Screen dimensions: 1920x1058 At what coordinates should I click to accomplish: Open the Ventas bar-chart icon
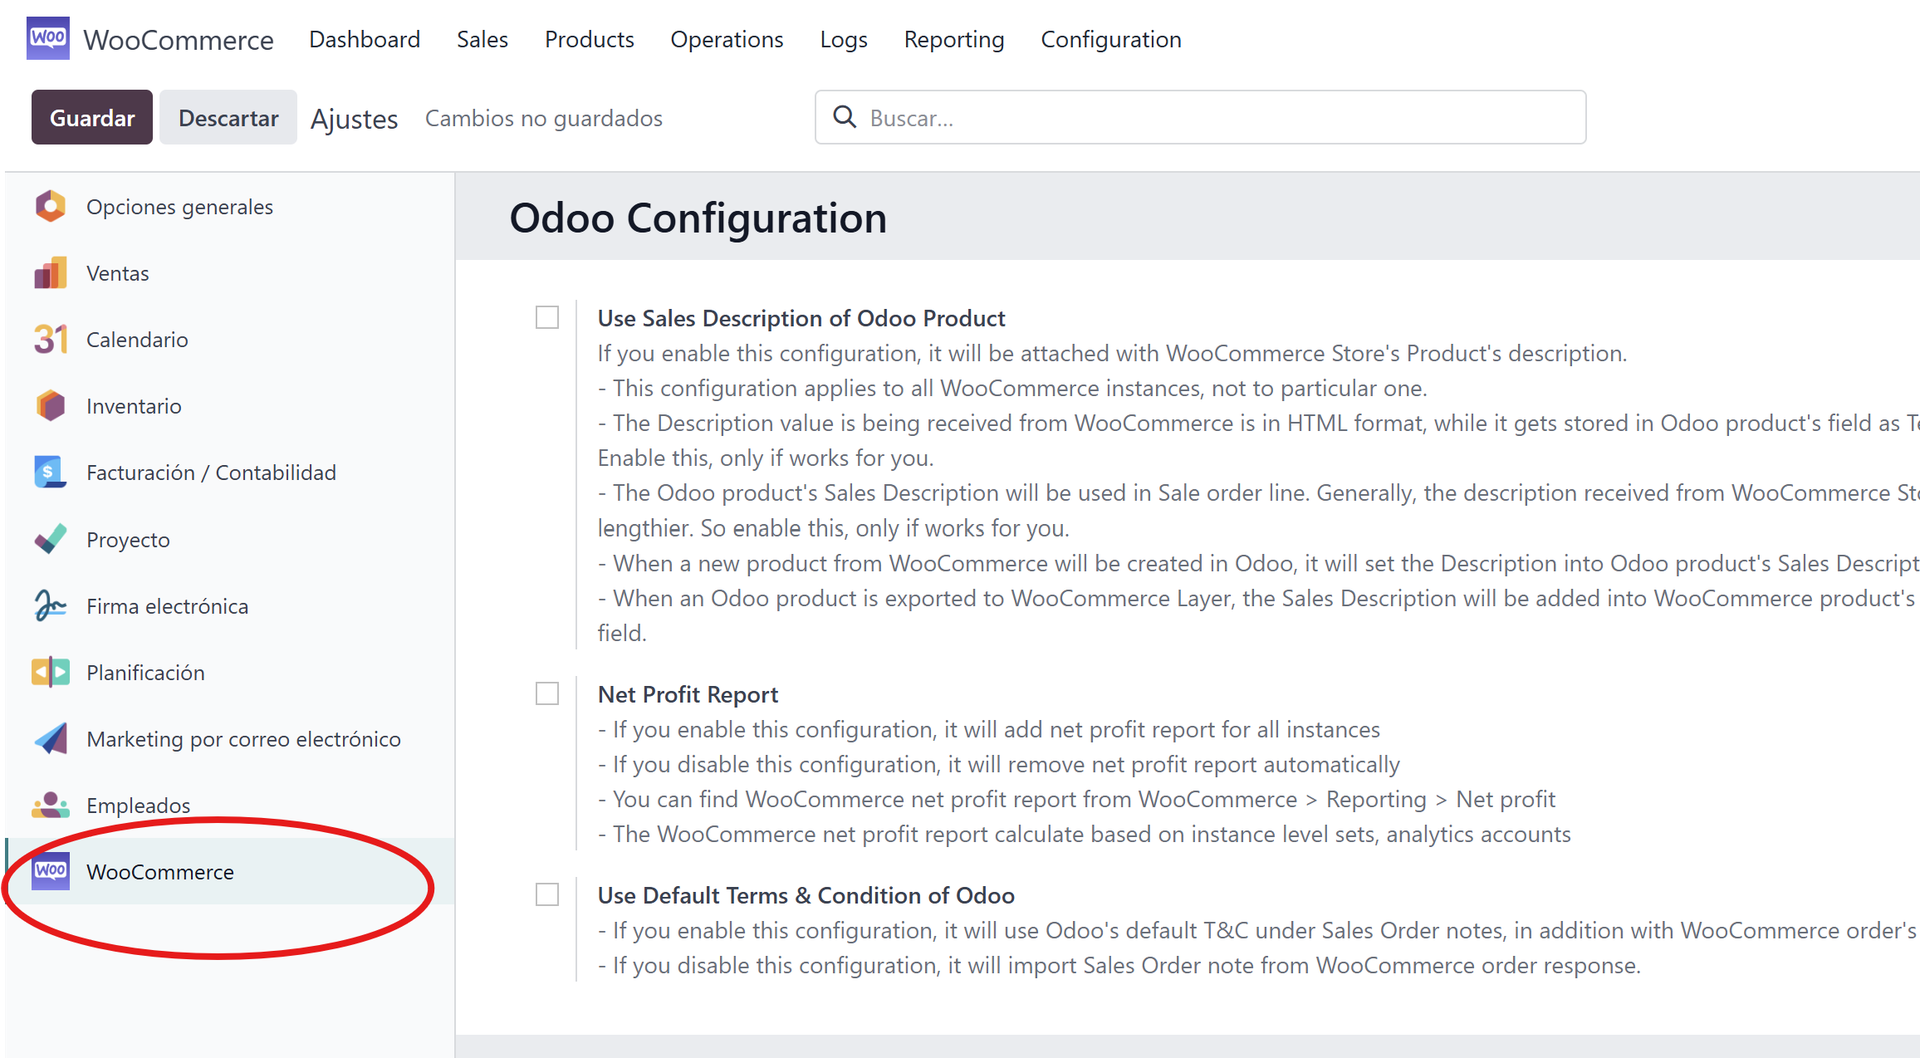pyautogui.click(x=50, y=273)
